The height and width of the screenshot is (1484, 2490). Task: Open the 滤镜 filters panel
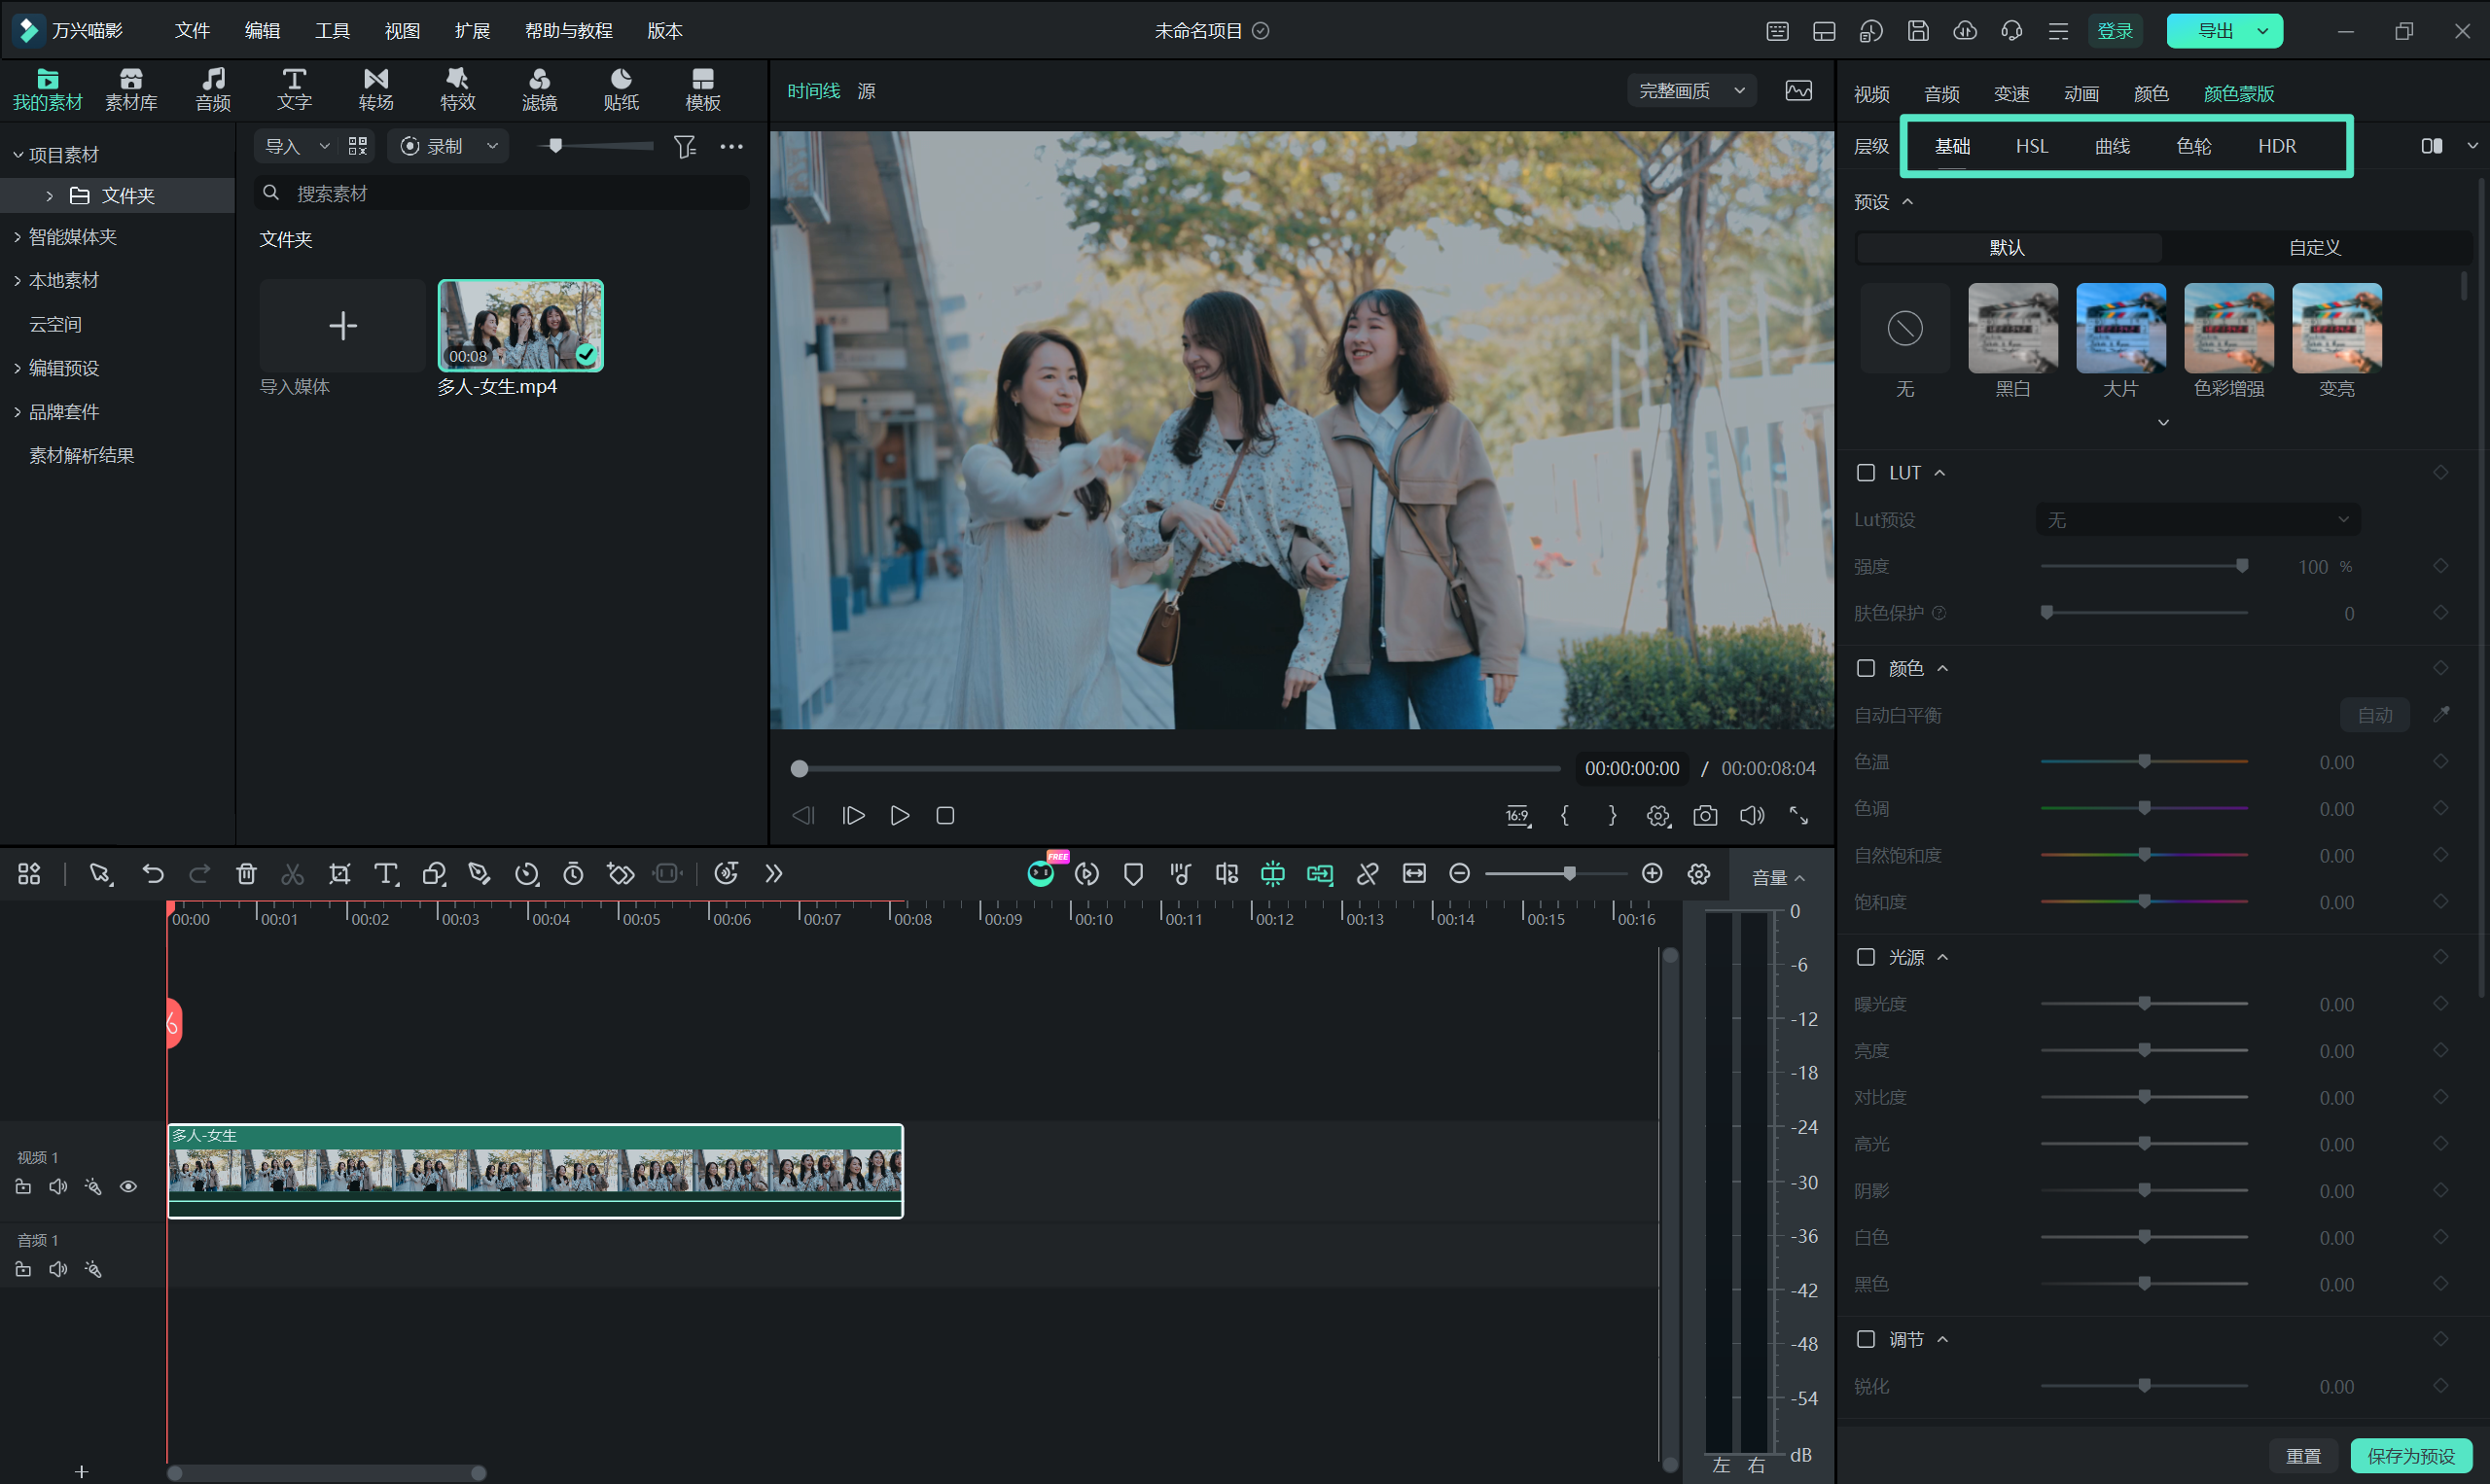pyautogui.click(x=540, y=89)
